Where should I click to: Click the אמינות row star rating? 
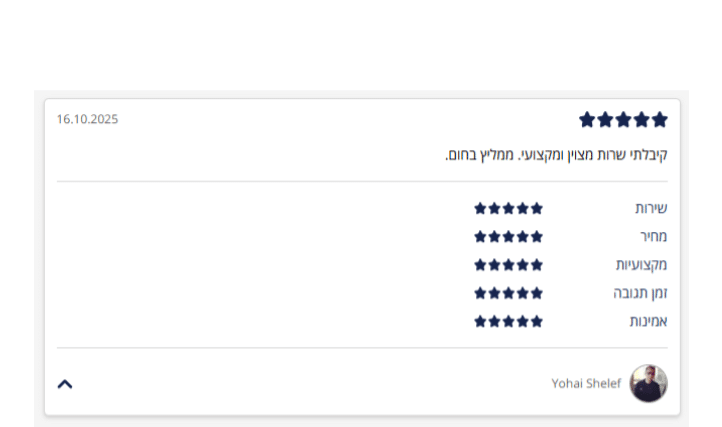click(x=509, y=321)
